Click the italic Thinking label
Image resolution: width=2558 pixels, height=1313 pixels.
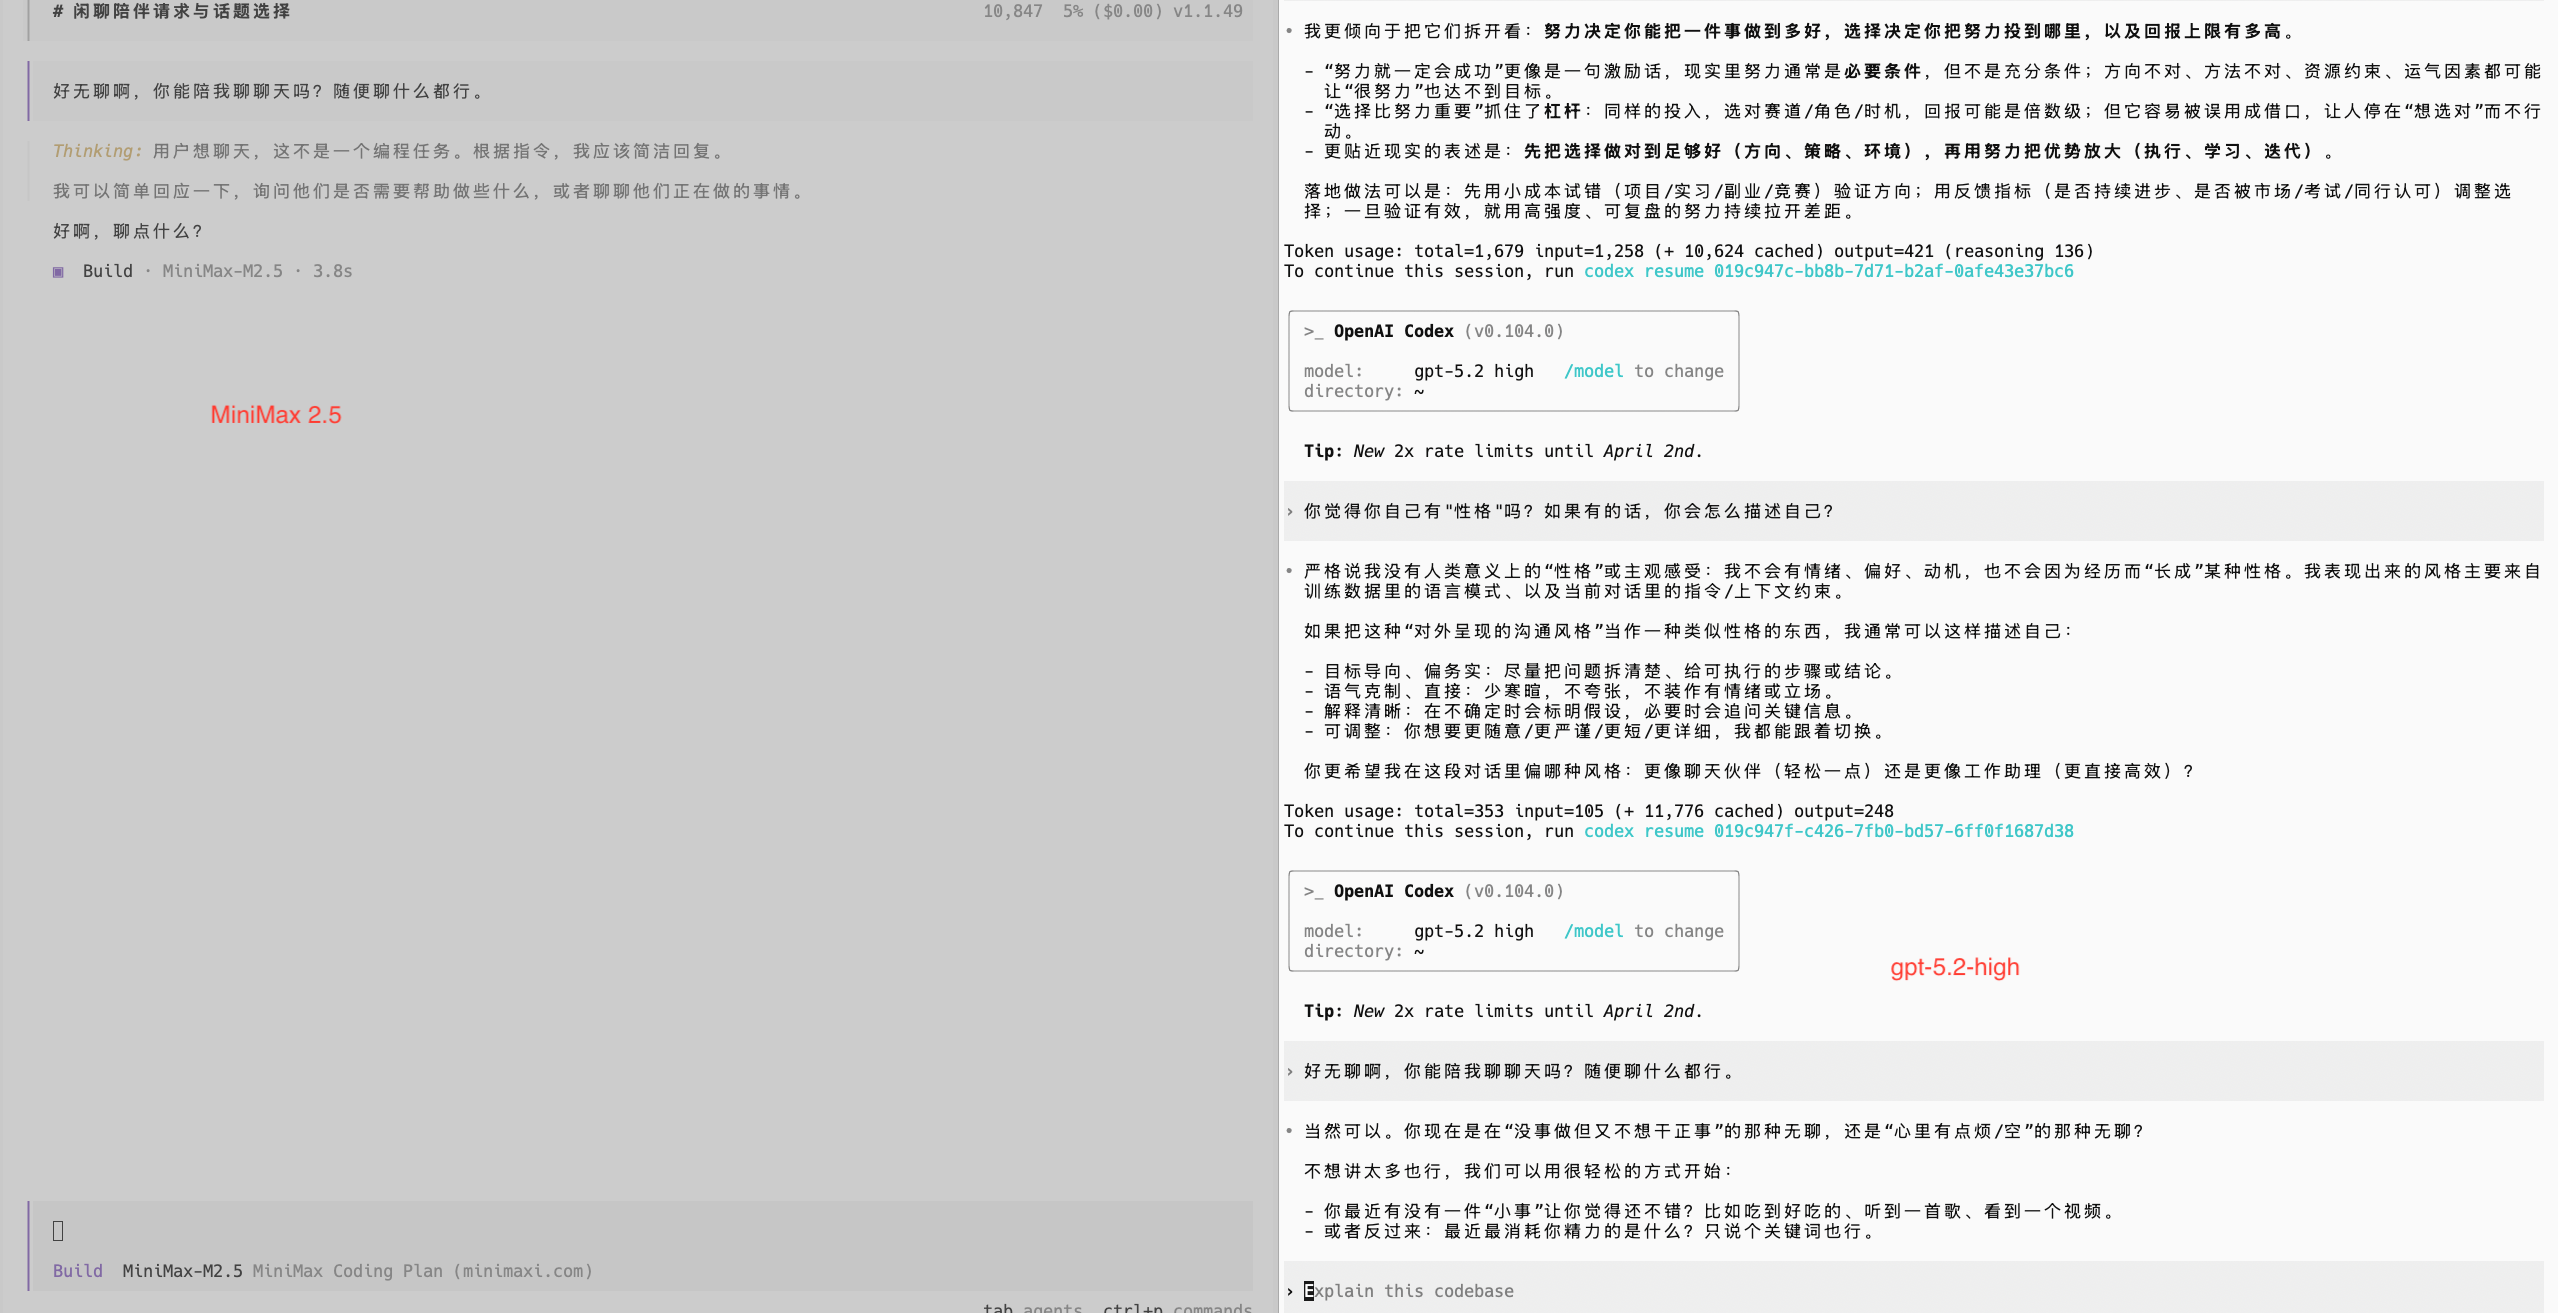pyautogui.click(x=97, y=151)
